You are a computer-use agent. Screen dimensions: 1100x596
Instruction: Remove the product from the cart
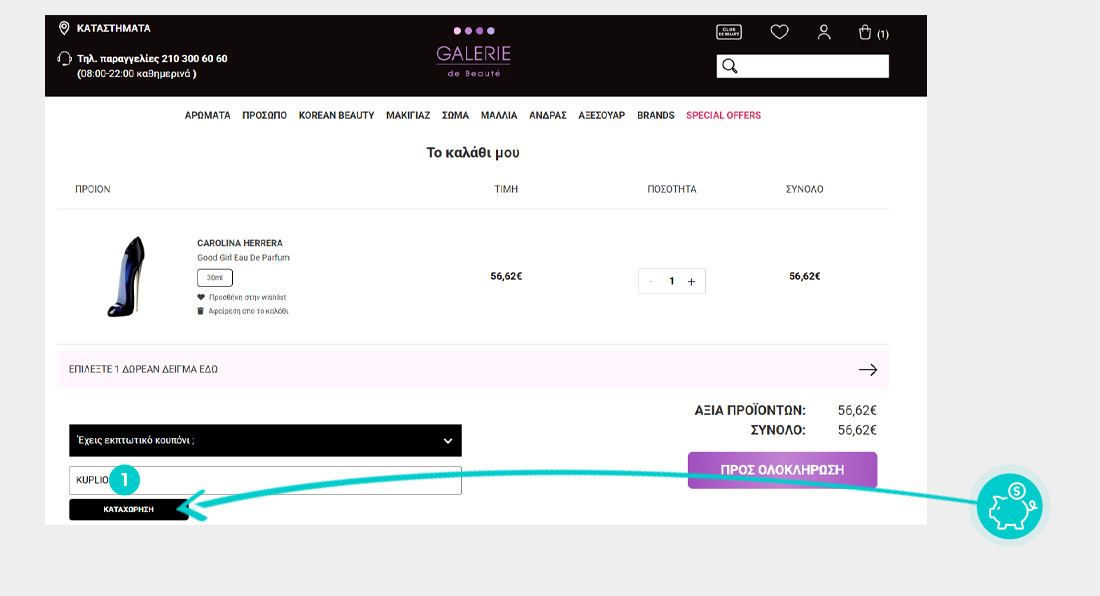243,311
